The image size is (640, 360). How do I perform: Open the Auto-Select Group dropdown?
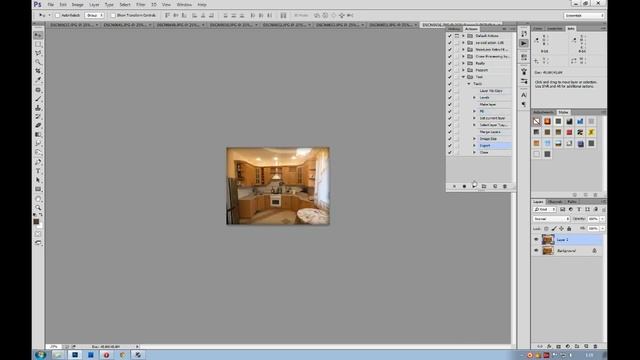click(94, 16)
